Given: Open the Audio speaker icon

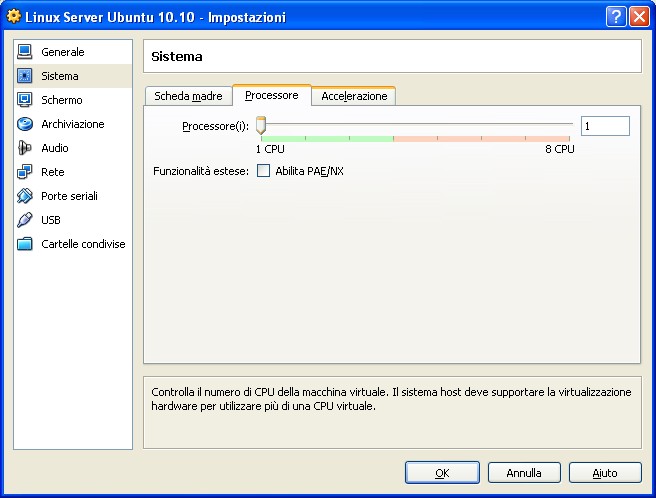Looking at the screenshot, I should click(x=25, y=148).
